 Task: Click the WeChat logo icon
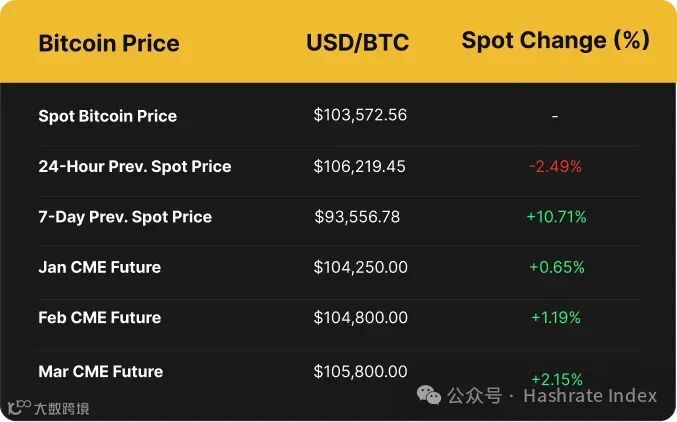tap(430, 395)
